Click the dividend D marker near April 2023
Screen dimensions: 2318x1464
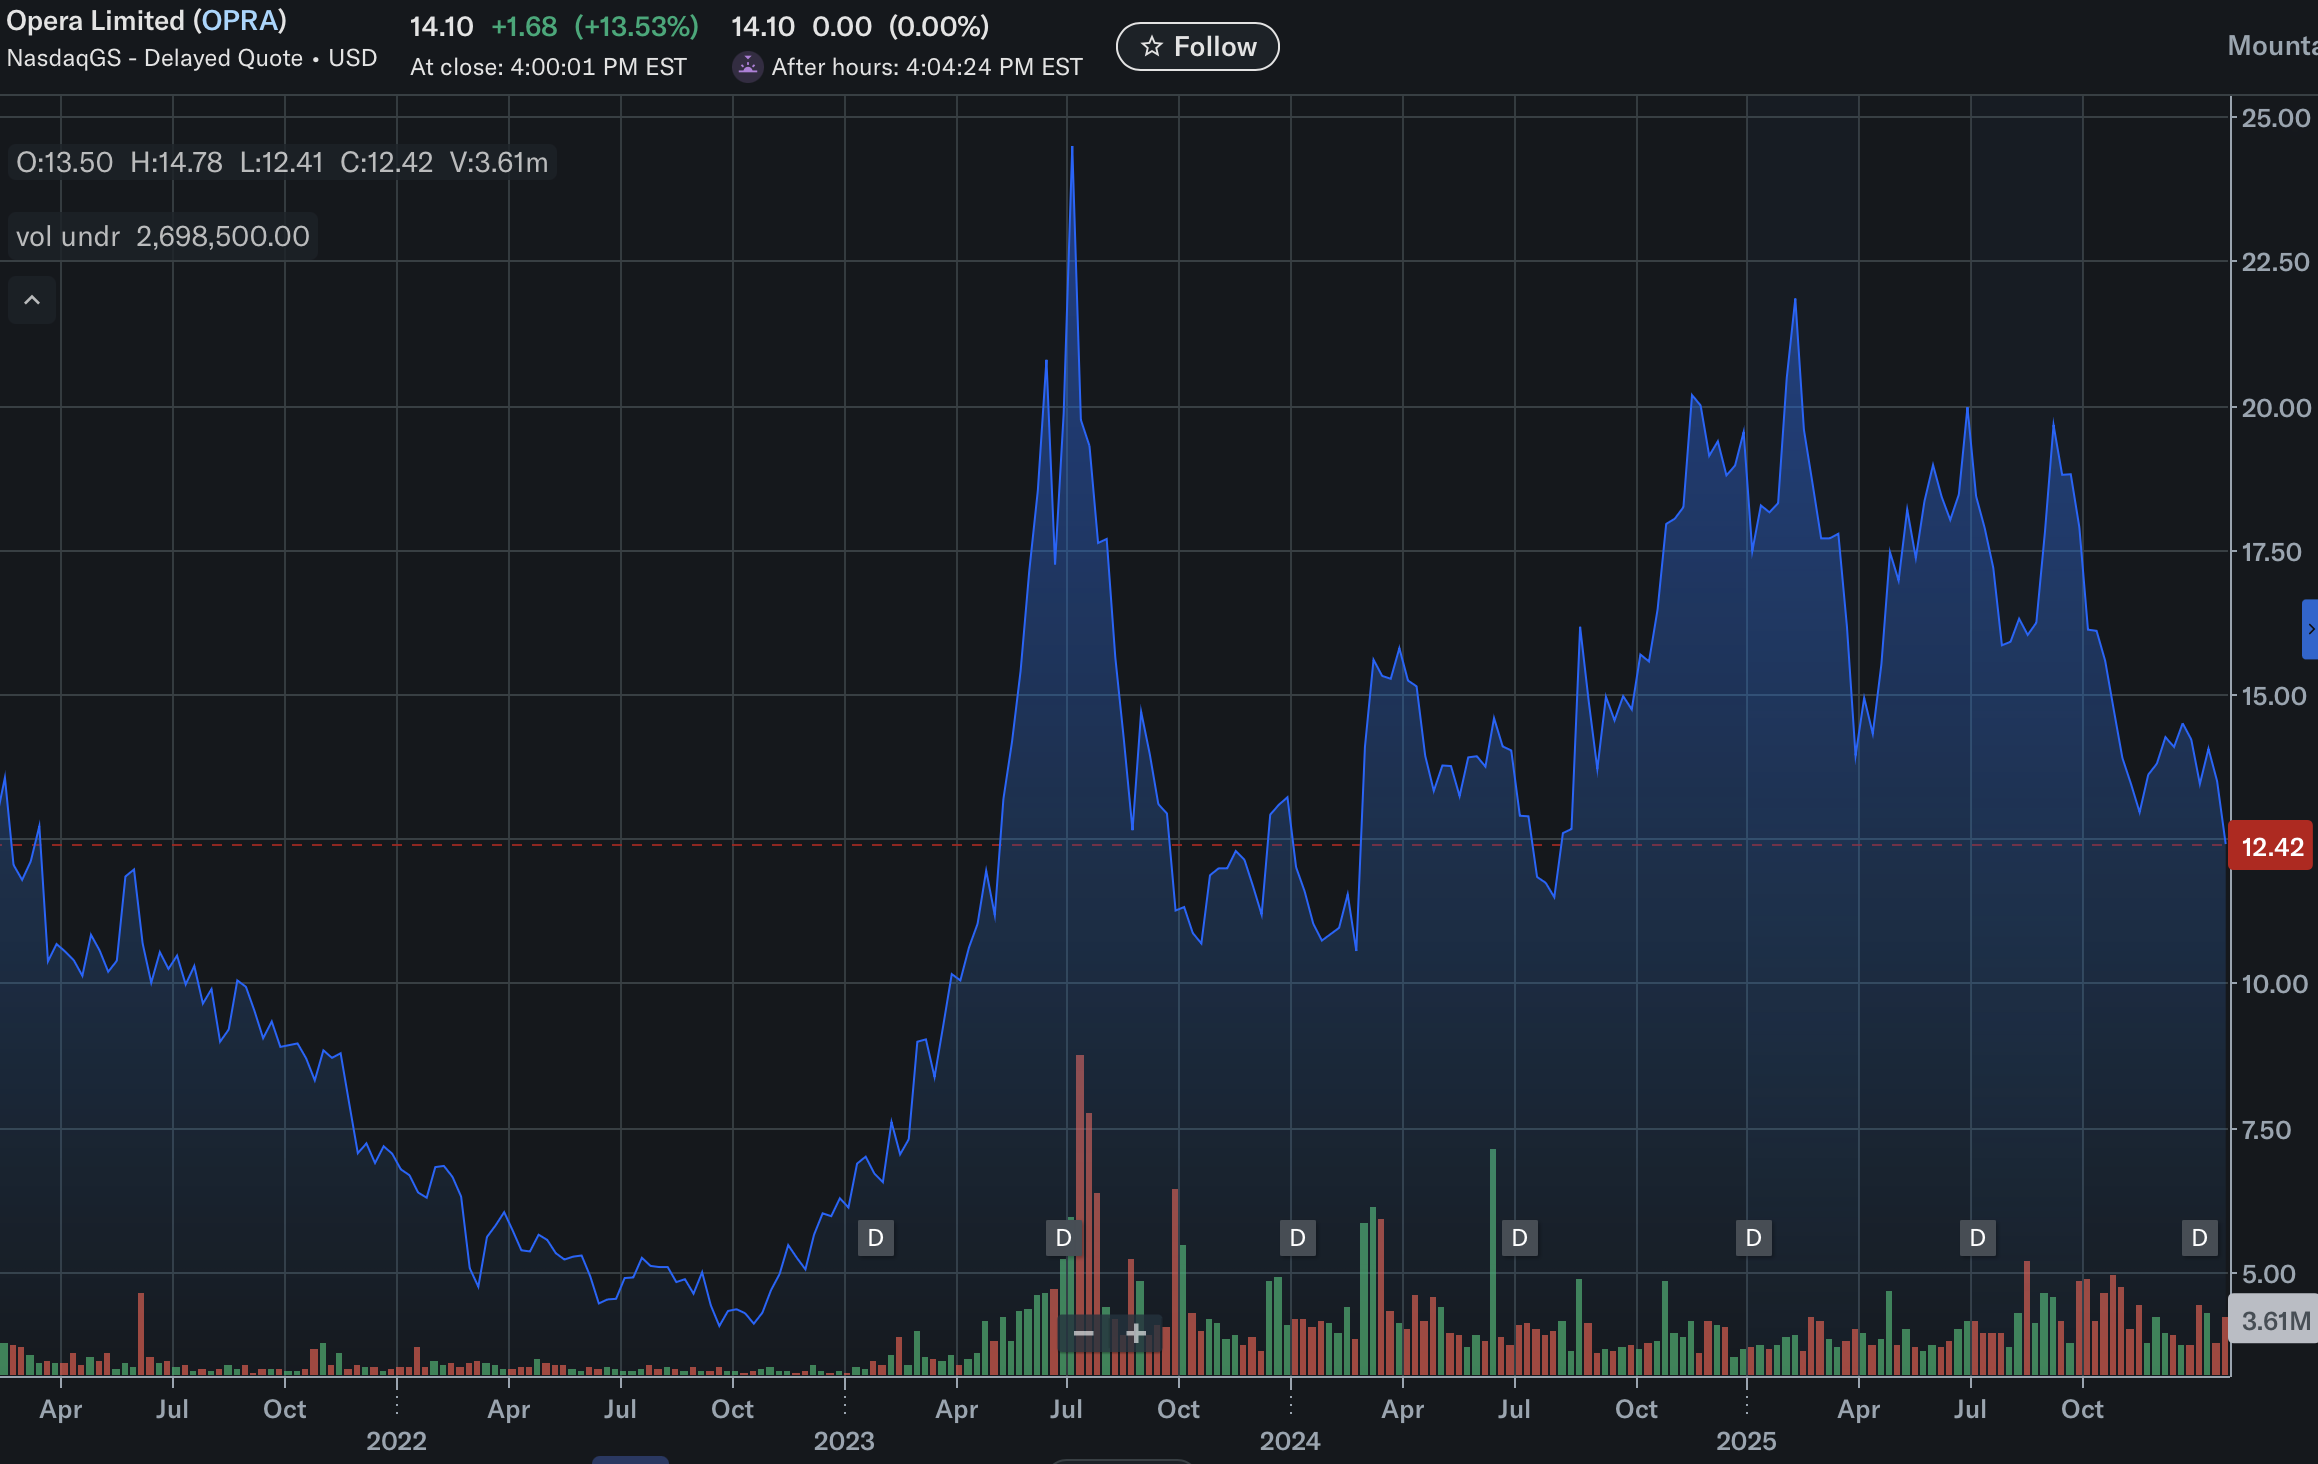click(x=875, y=1238)
